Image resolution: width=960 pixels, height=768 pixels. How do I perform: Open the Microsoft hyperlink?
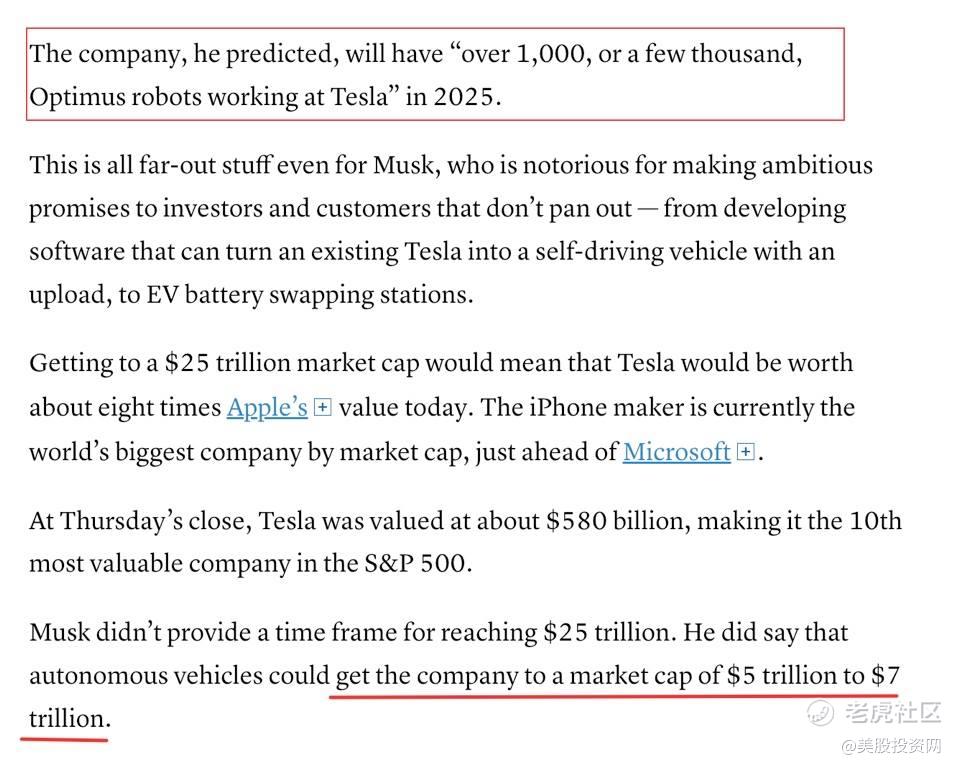coord(676,452)
